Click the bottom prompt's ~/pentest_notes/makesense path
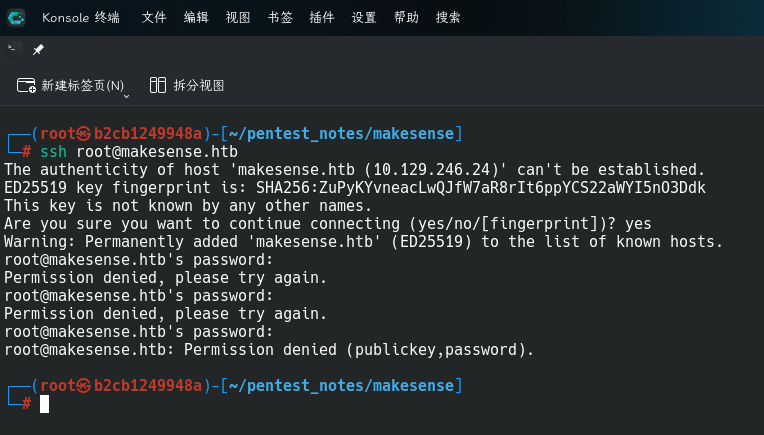 click(341, 386)
